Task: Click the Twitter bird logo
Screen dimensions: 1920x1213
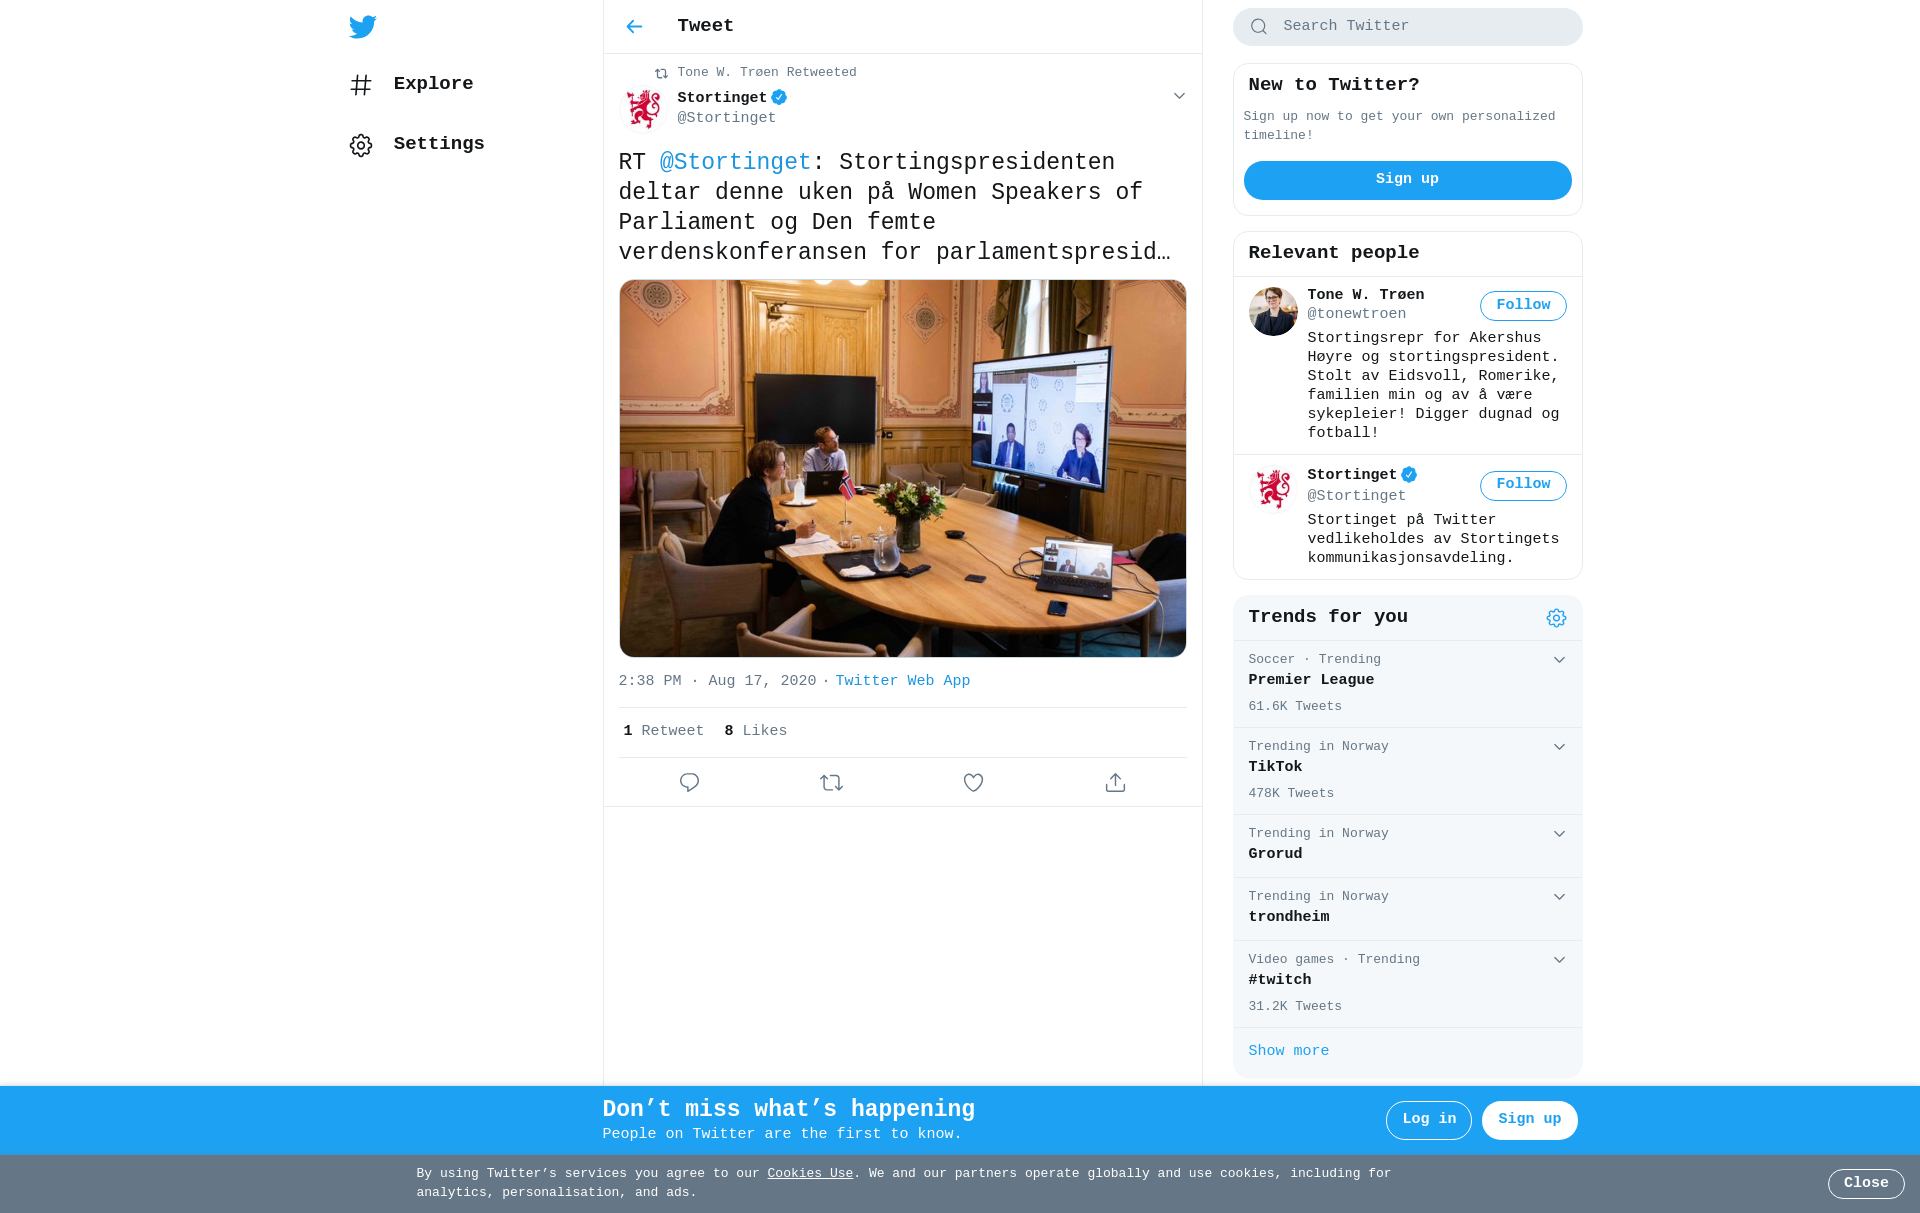Action: point(362,27)
